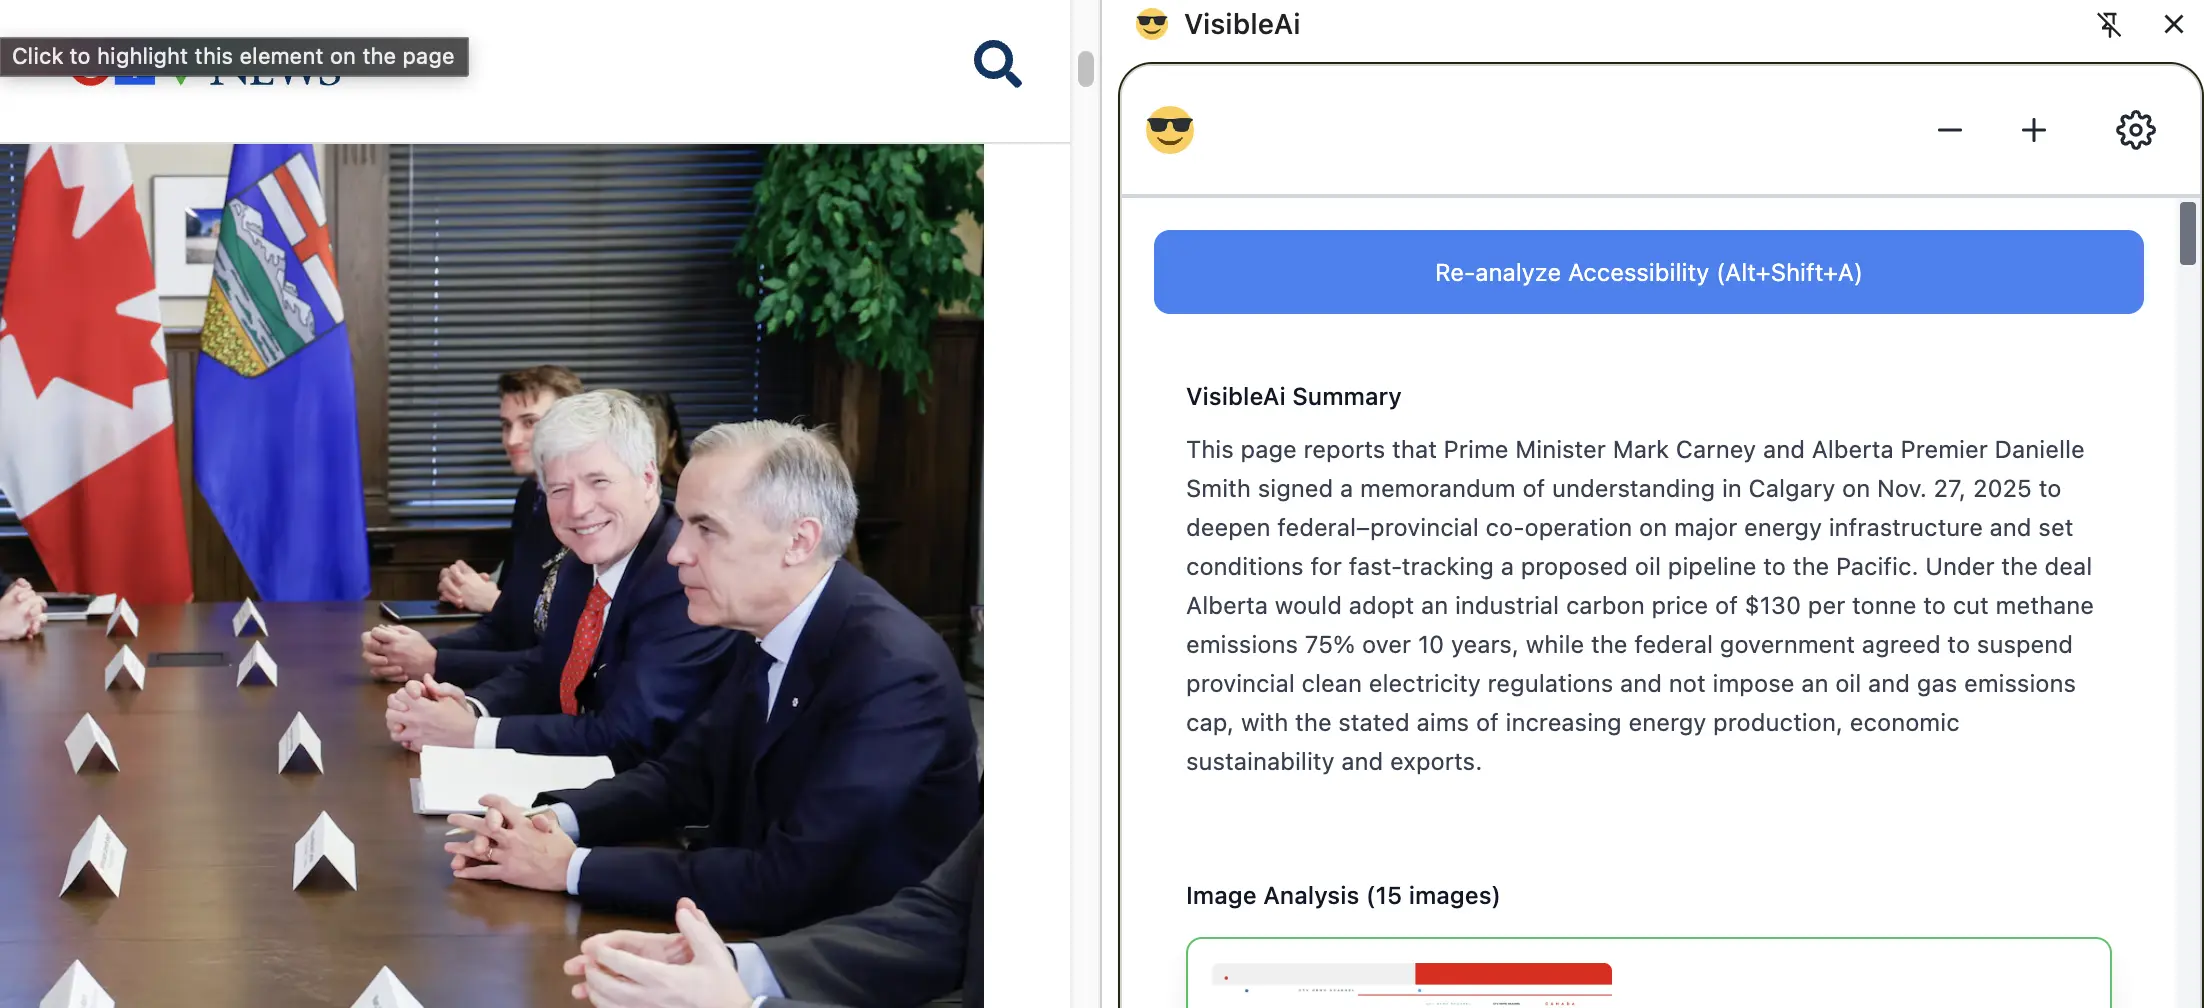The height and width of the screenshot is (1008, 2206).
Task: Click the summary paragraph about Carney
Action: point(1639,606)
